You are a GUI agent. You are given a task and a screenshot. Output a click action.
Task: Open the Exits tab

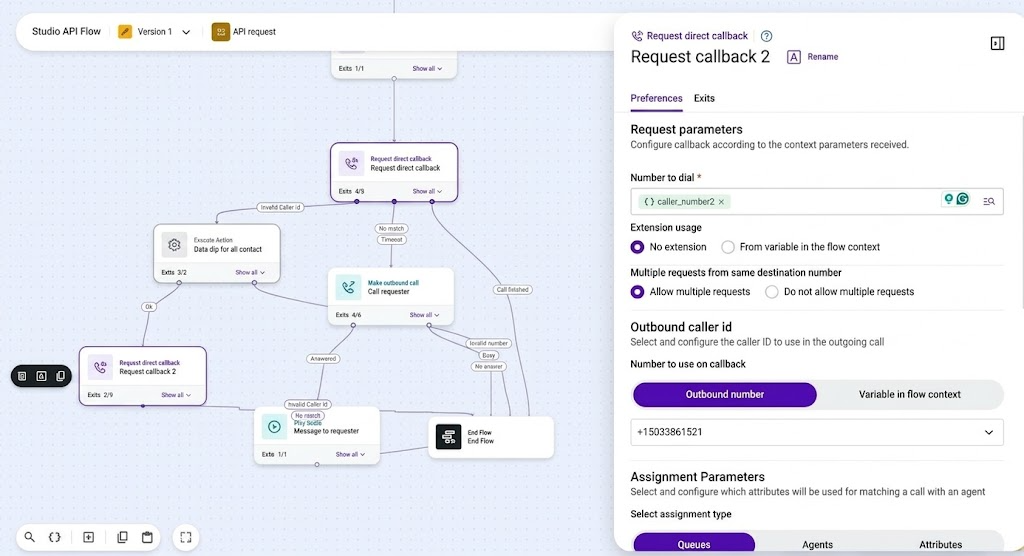(704, 98)
